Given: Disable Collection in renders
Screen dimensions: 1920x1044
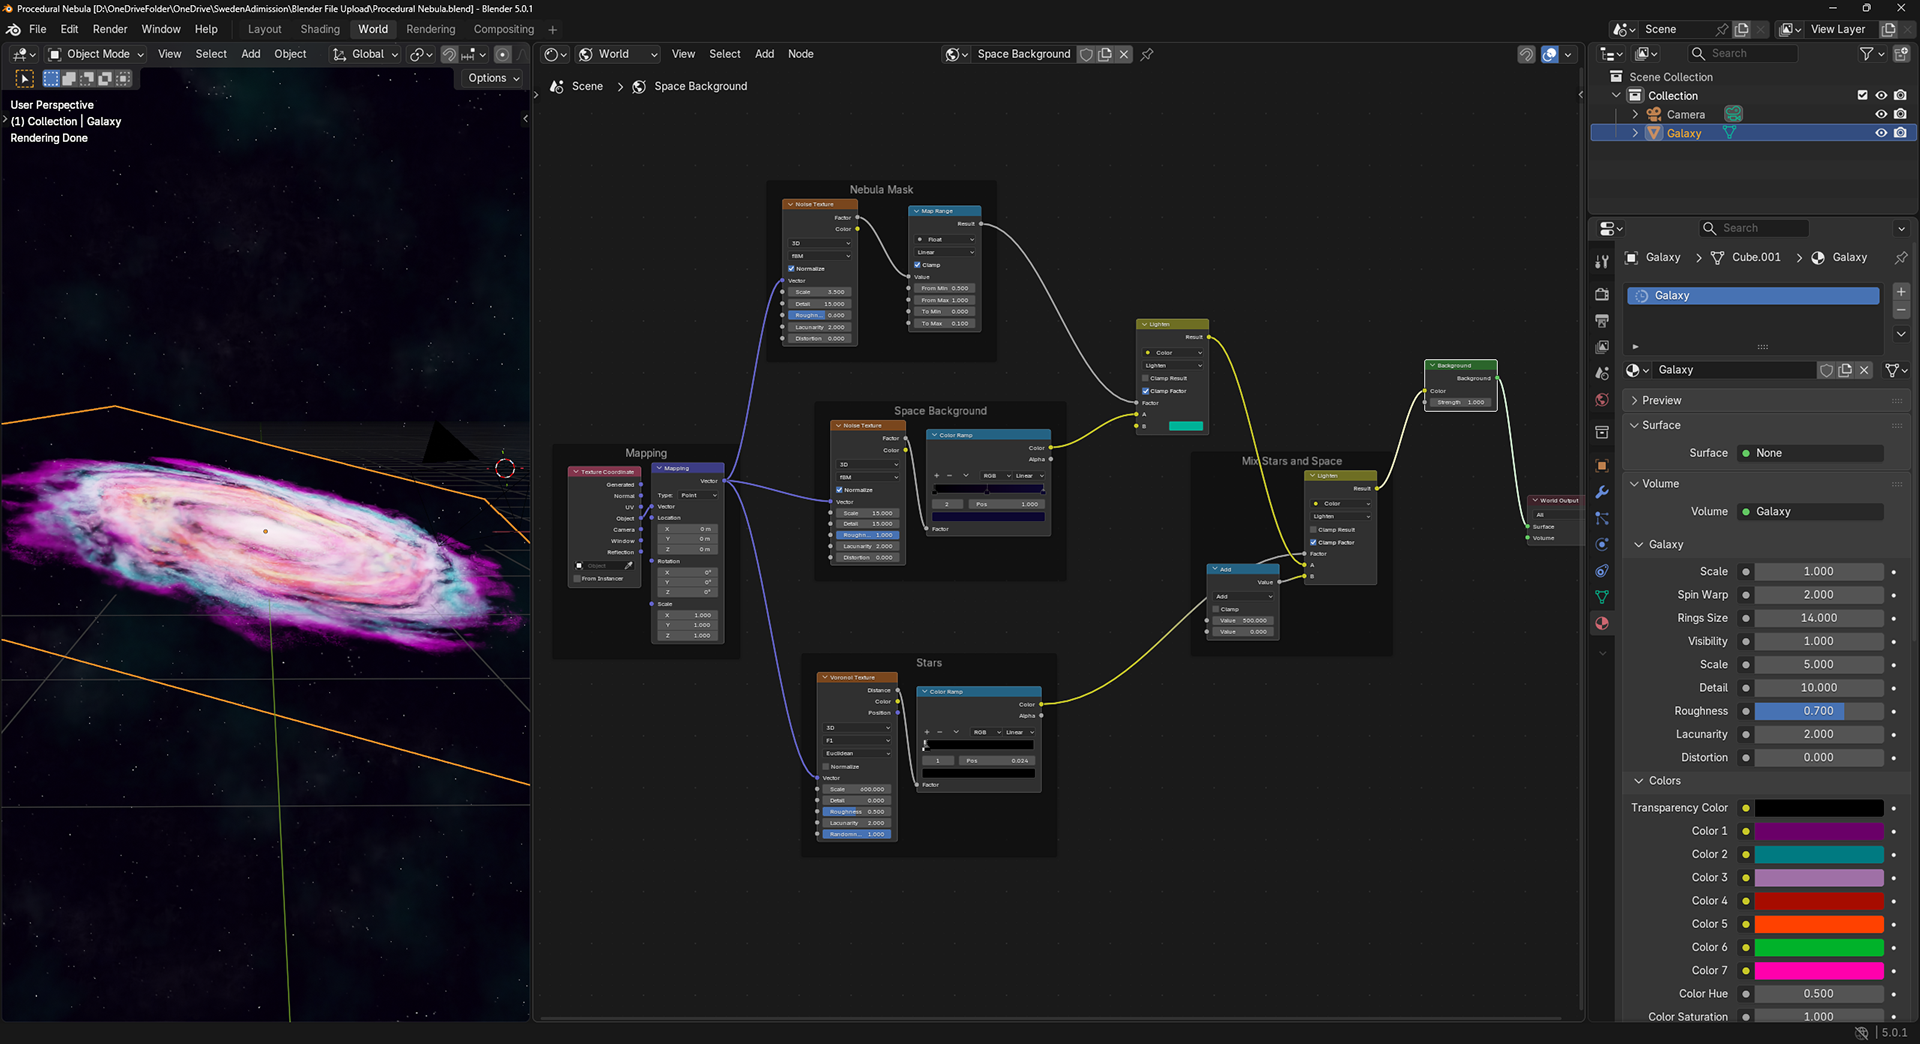Looking at the screenshot, I should click(x=1900, y=96).
